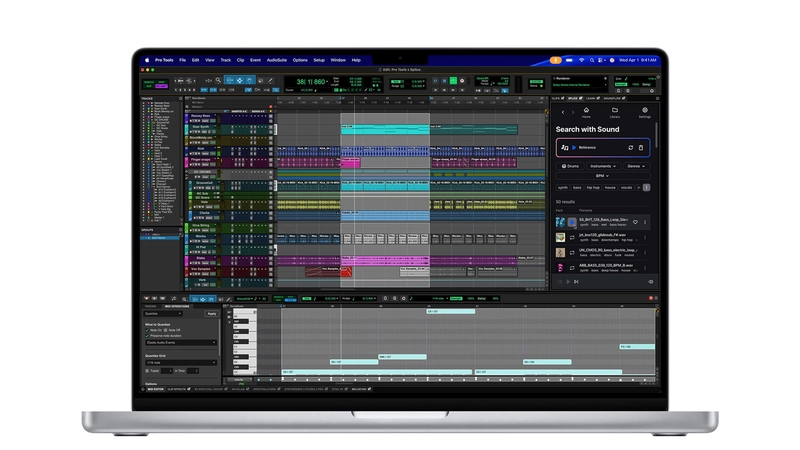Open the Elastic Audio Events dropdown

pos(181,342)
